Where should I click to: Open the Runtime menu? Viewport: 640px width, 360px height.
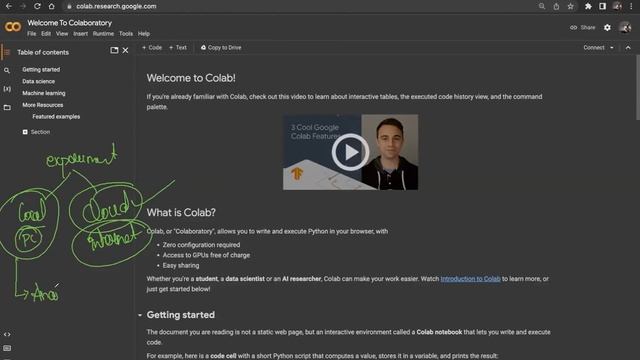[x=103, y=34]
